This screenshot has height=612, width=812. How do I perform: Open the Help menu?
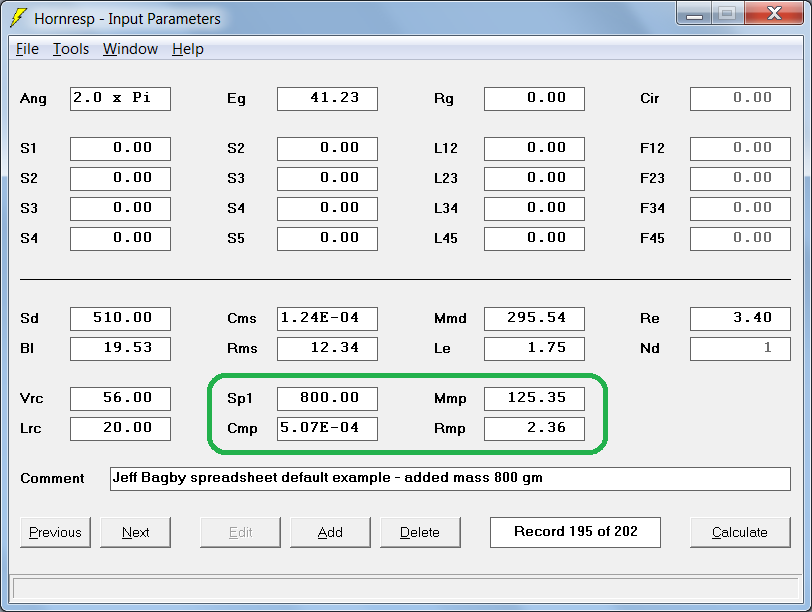tap(188, 49)
